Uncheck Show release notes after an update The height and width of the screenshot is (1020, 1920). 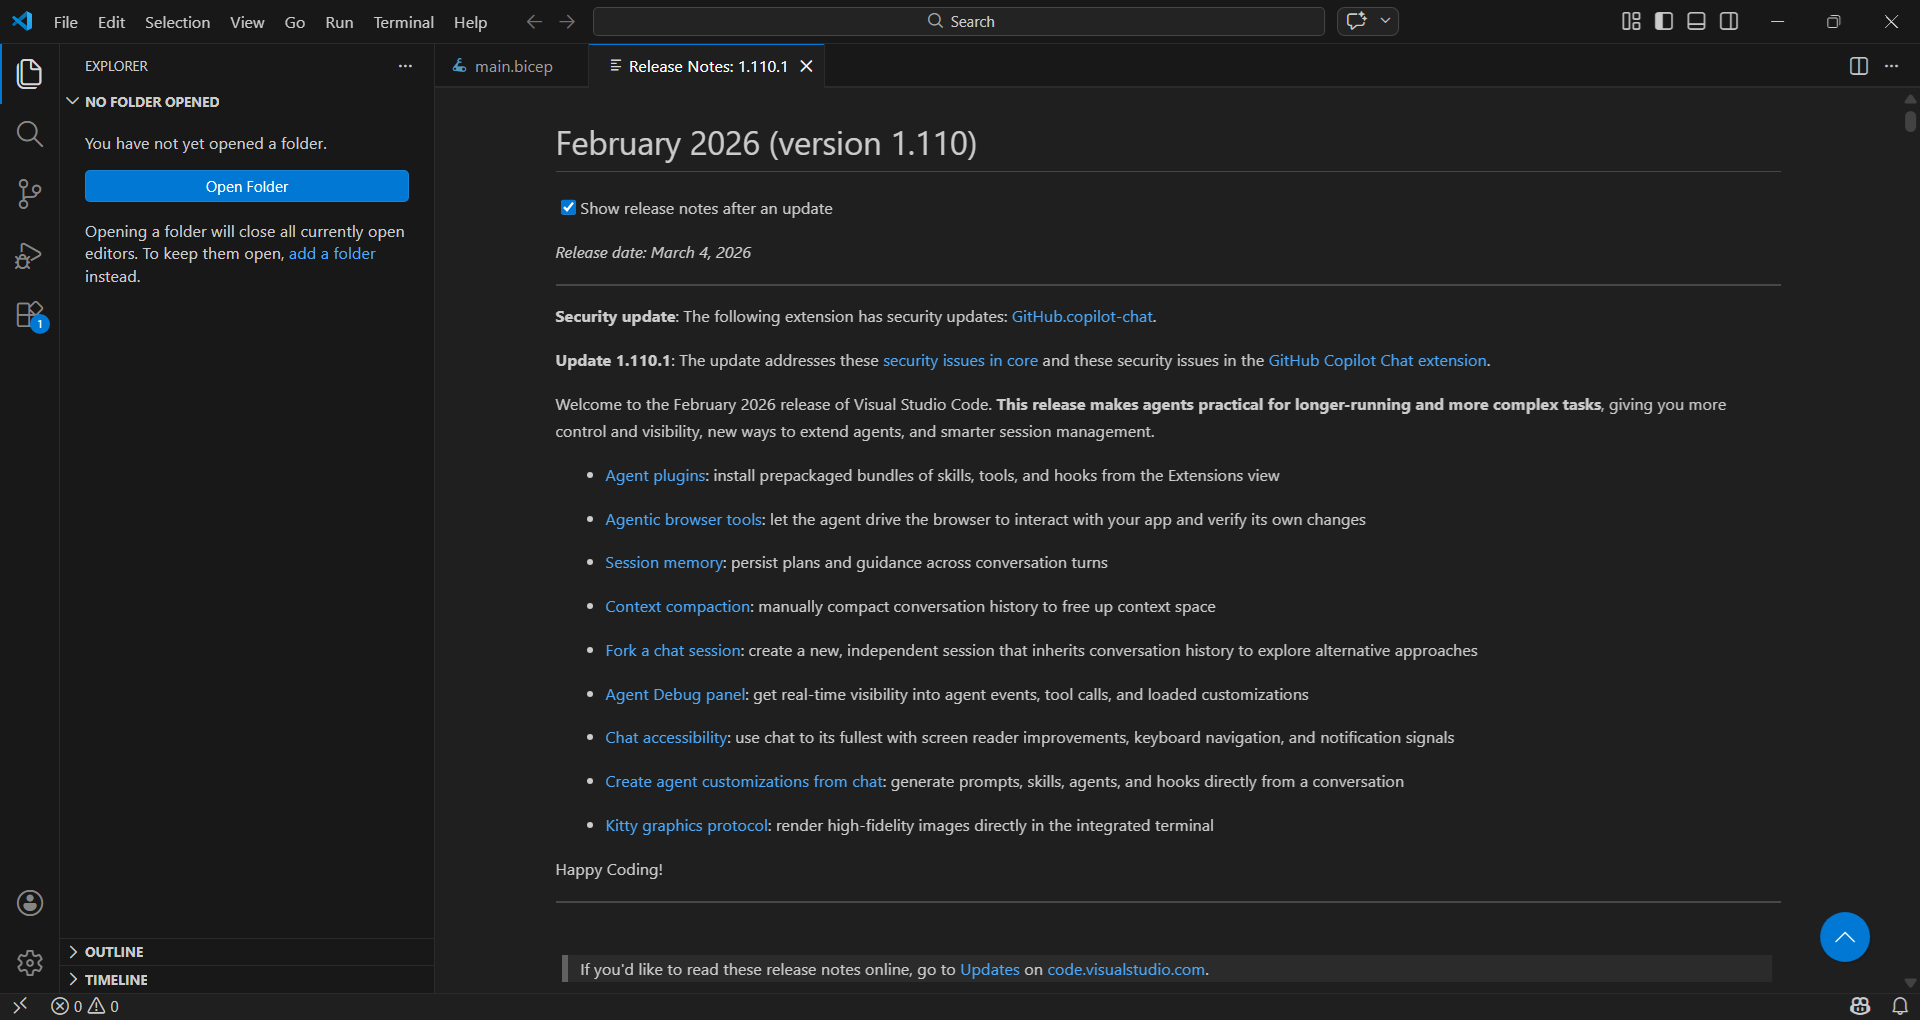pos(568,208)
